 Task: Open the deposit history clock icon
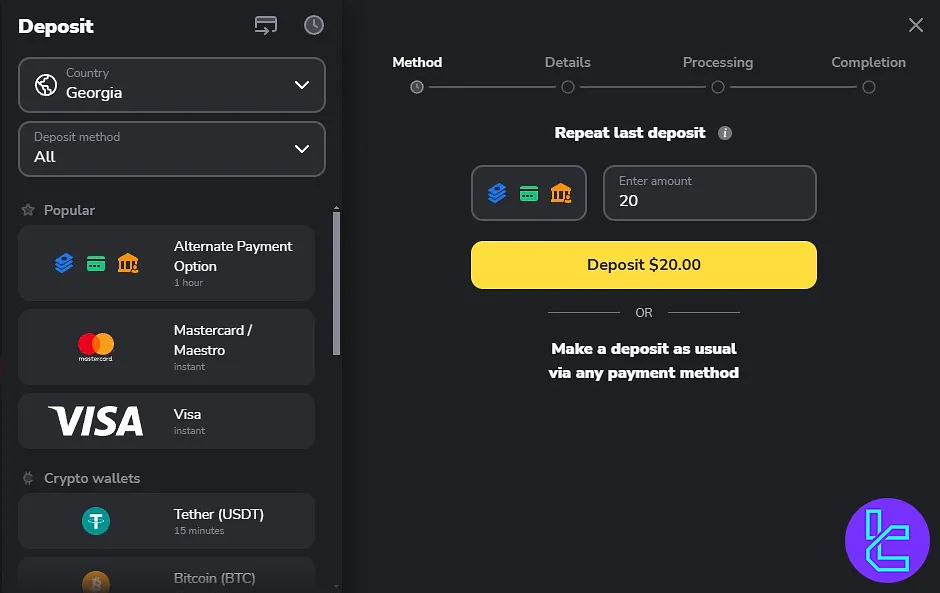click(x=314, y=25)
